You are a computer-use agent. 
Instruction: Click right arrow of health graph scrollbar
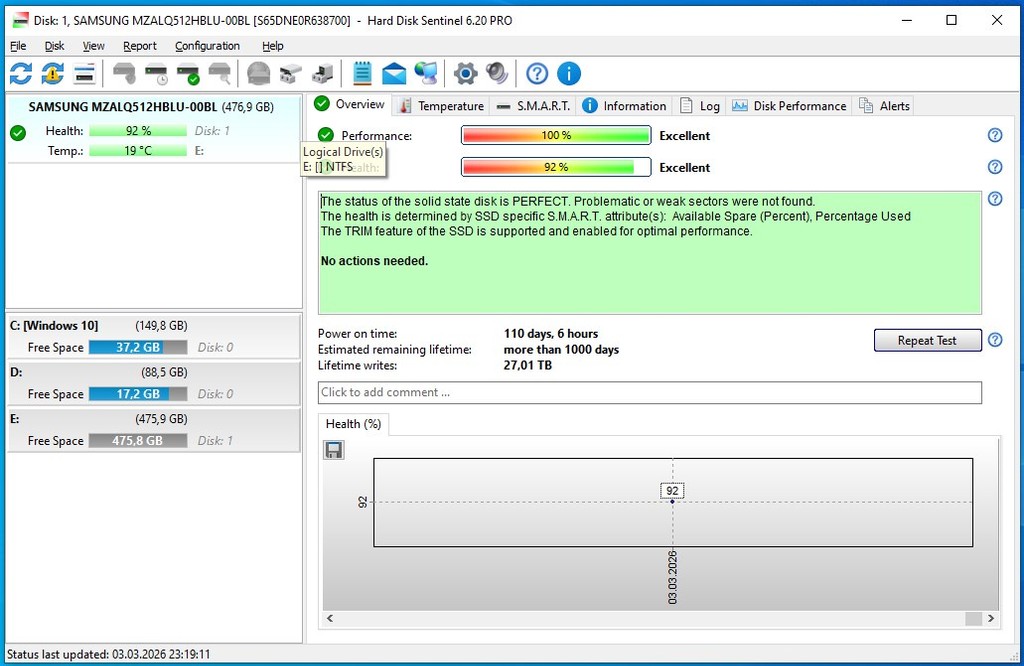point(990,619)
